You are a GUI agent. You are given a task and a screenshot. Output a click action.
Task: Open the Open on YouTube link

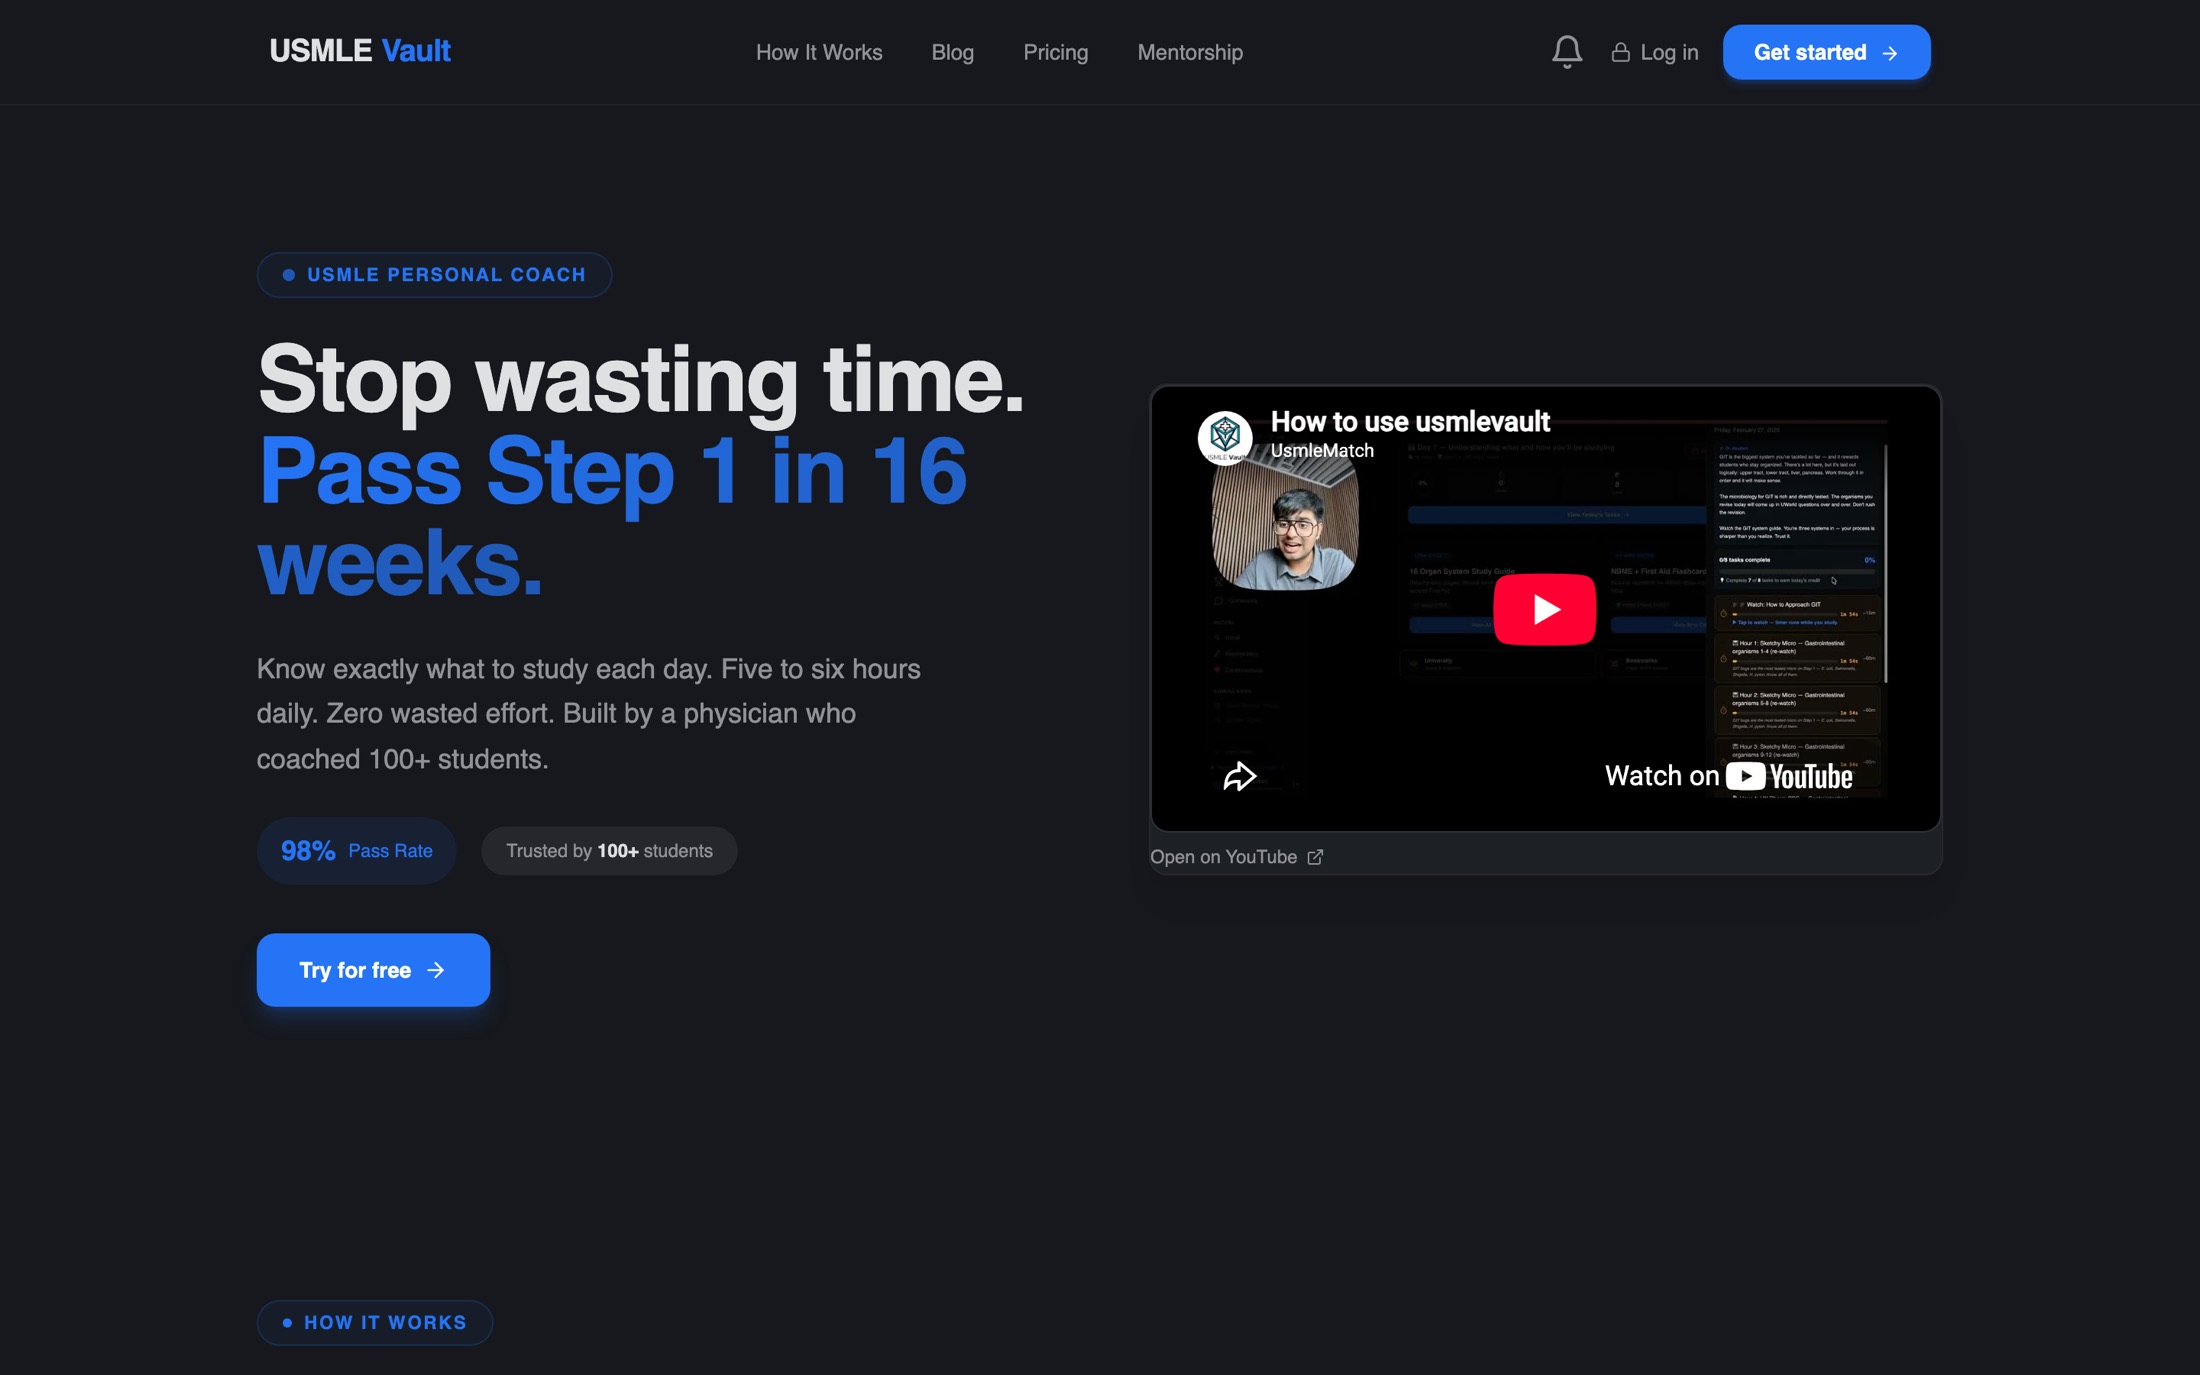[1237, 857]
